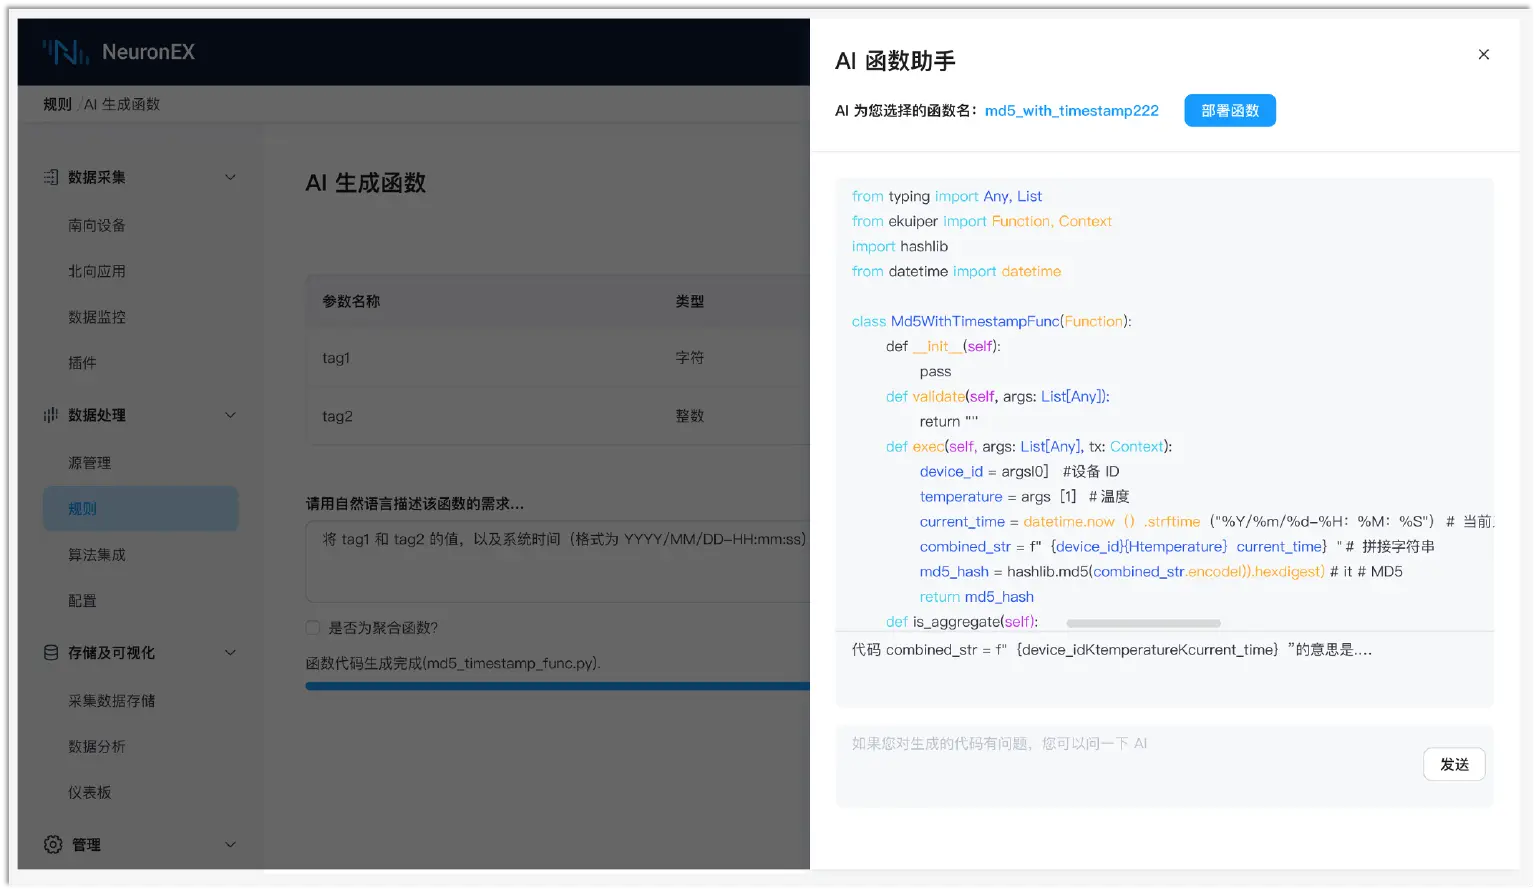Click the AI chat input box

[1100, 745]
